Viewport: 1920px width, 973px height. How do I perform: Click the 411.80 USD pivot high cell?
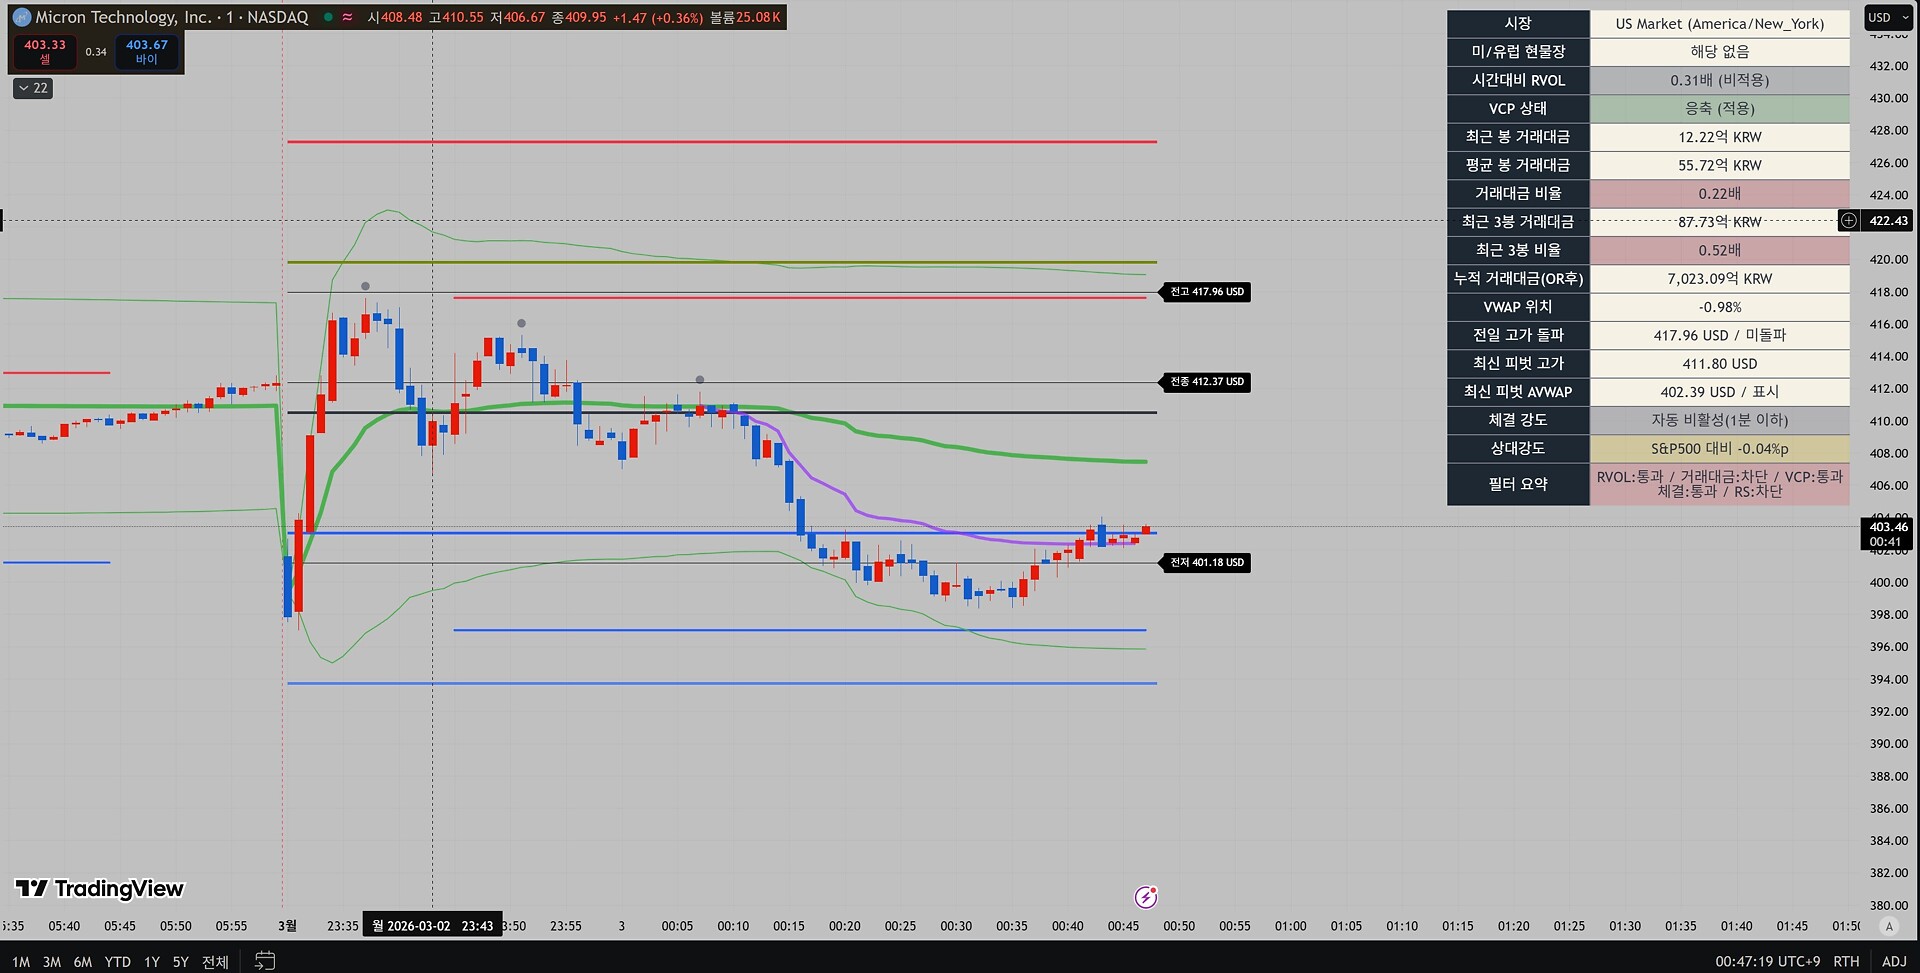point(1720,363)
